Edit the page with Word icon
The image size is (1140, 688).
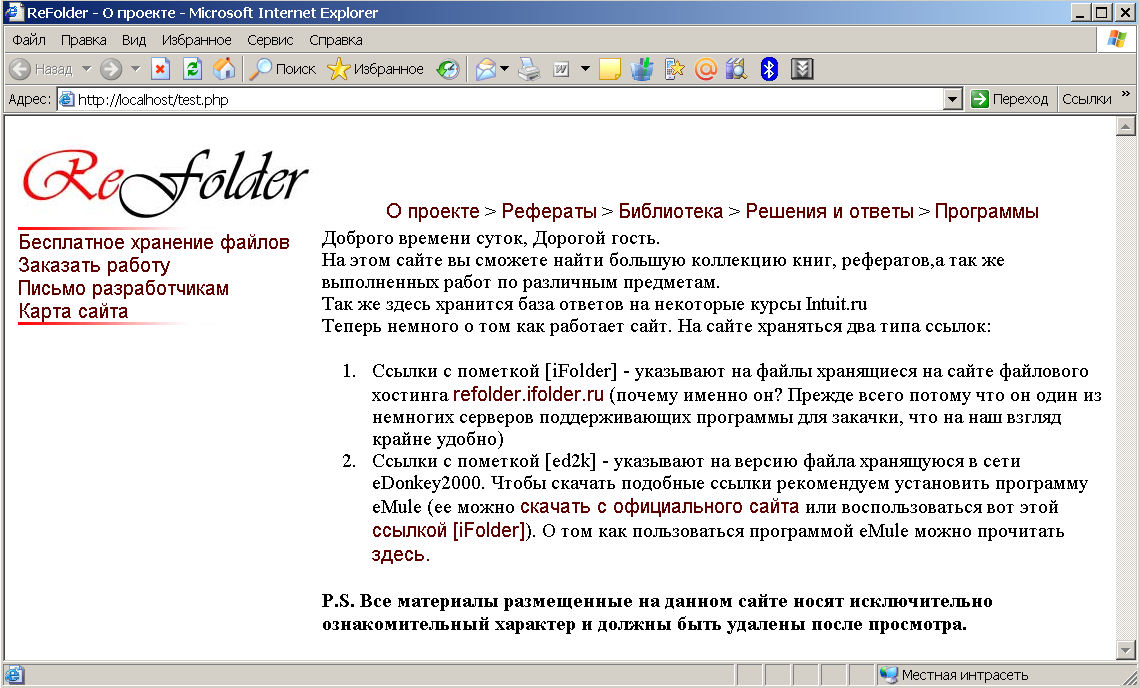click(x=561, y=69)
